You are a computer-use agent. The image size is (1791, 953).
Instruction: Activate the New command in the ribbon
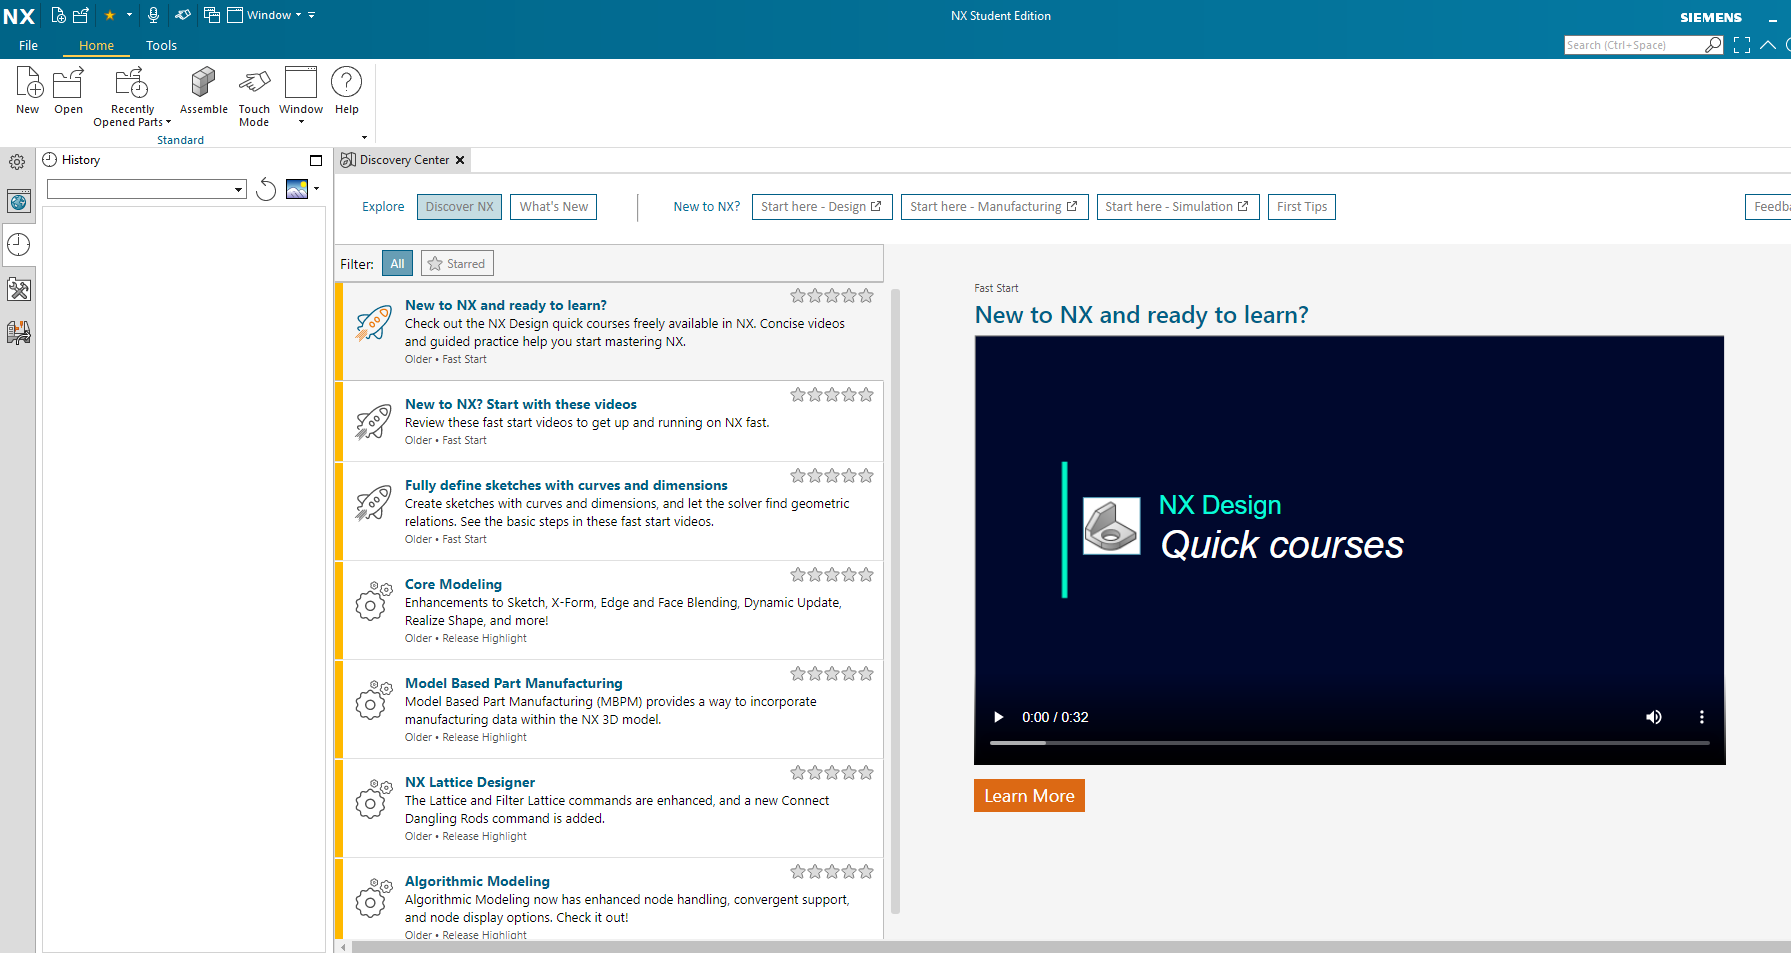click(x=27, y=90)
